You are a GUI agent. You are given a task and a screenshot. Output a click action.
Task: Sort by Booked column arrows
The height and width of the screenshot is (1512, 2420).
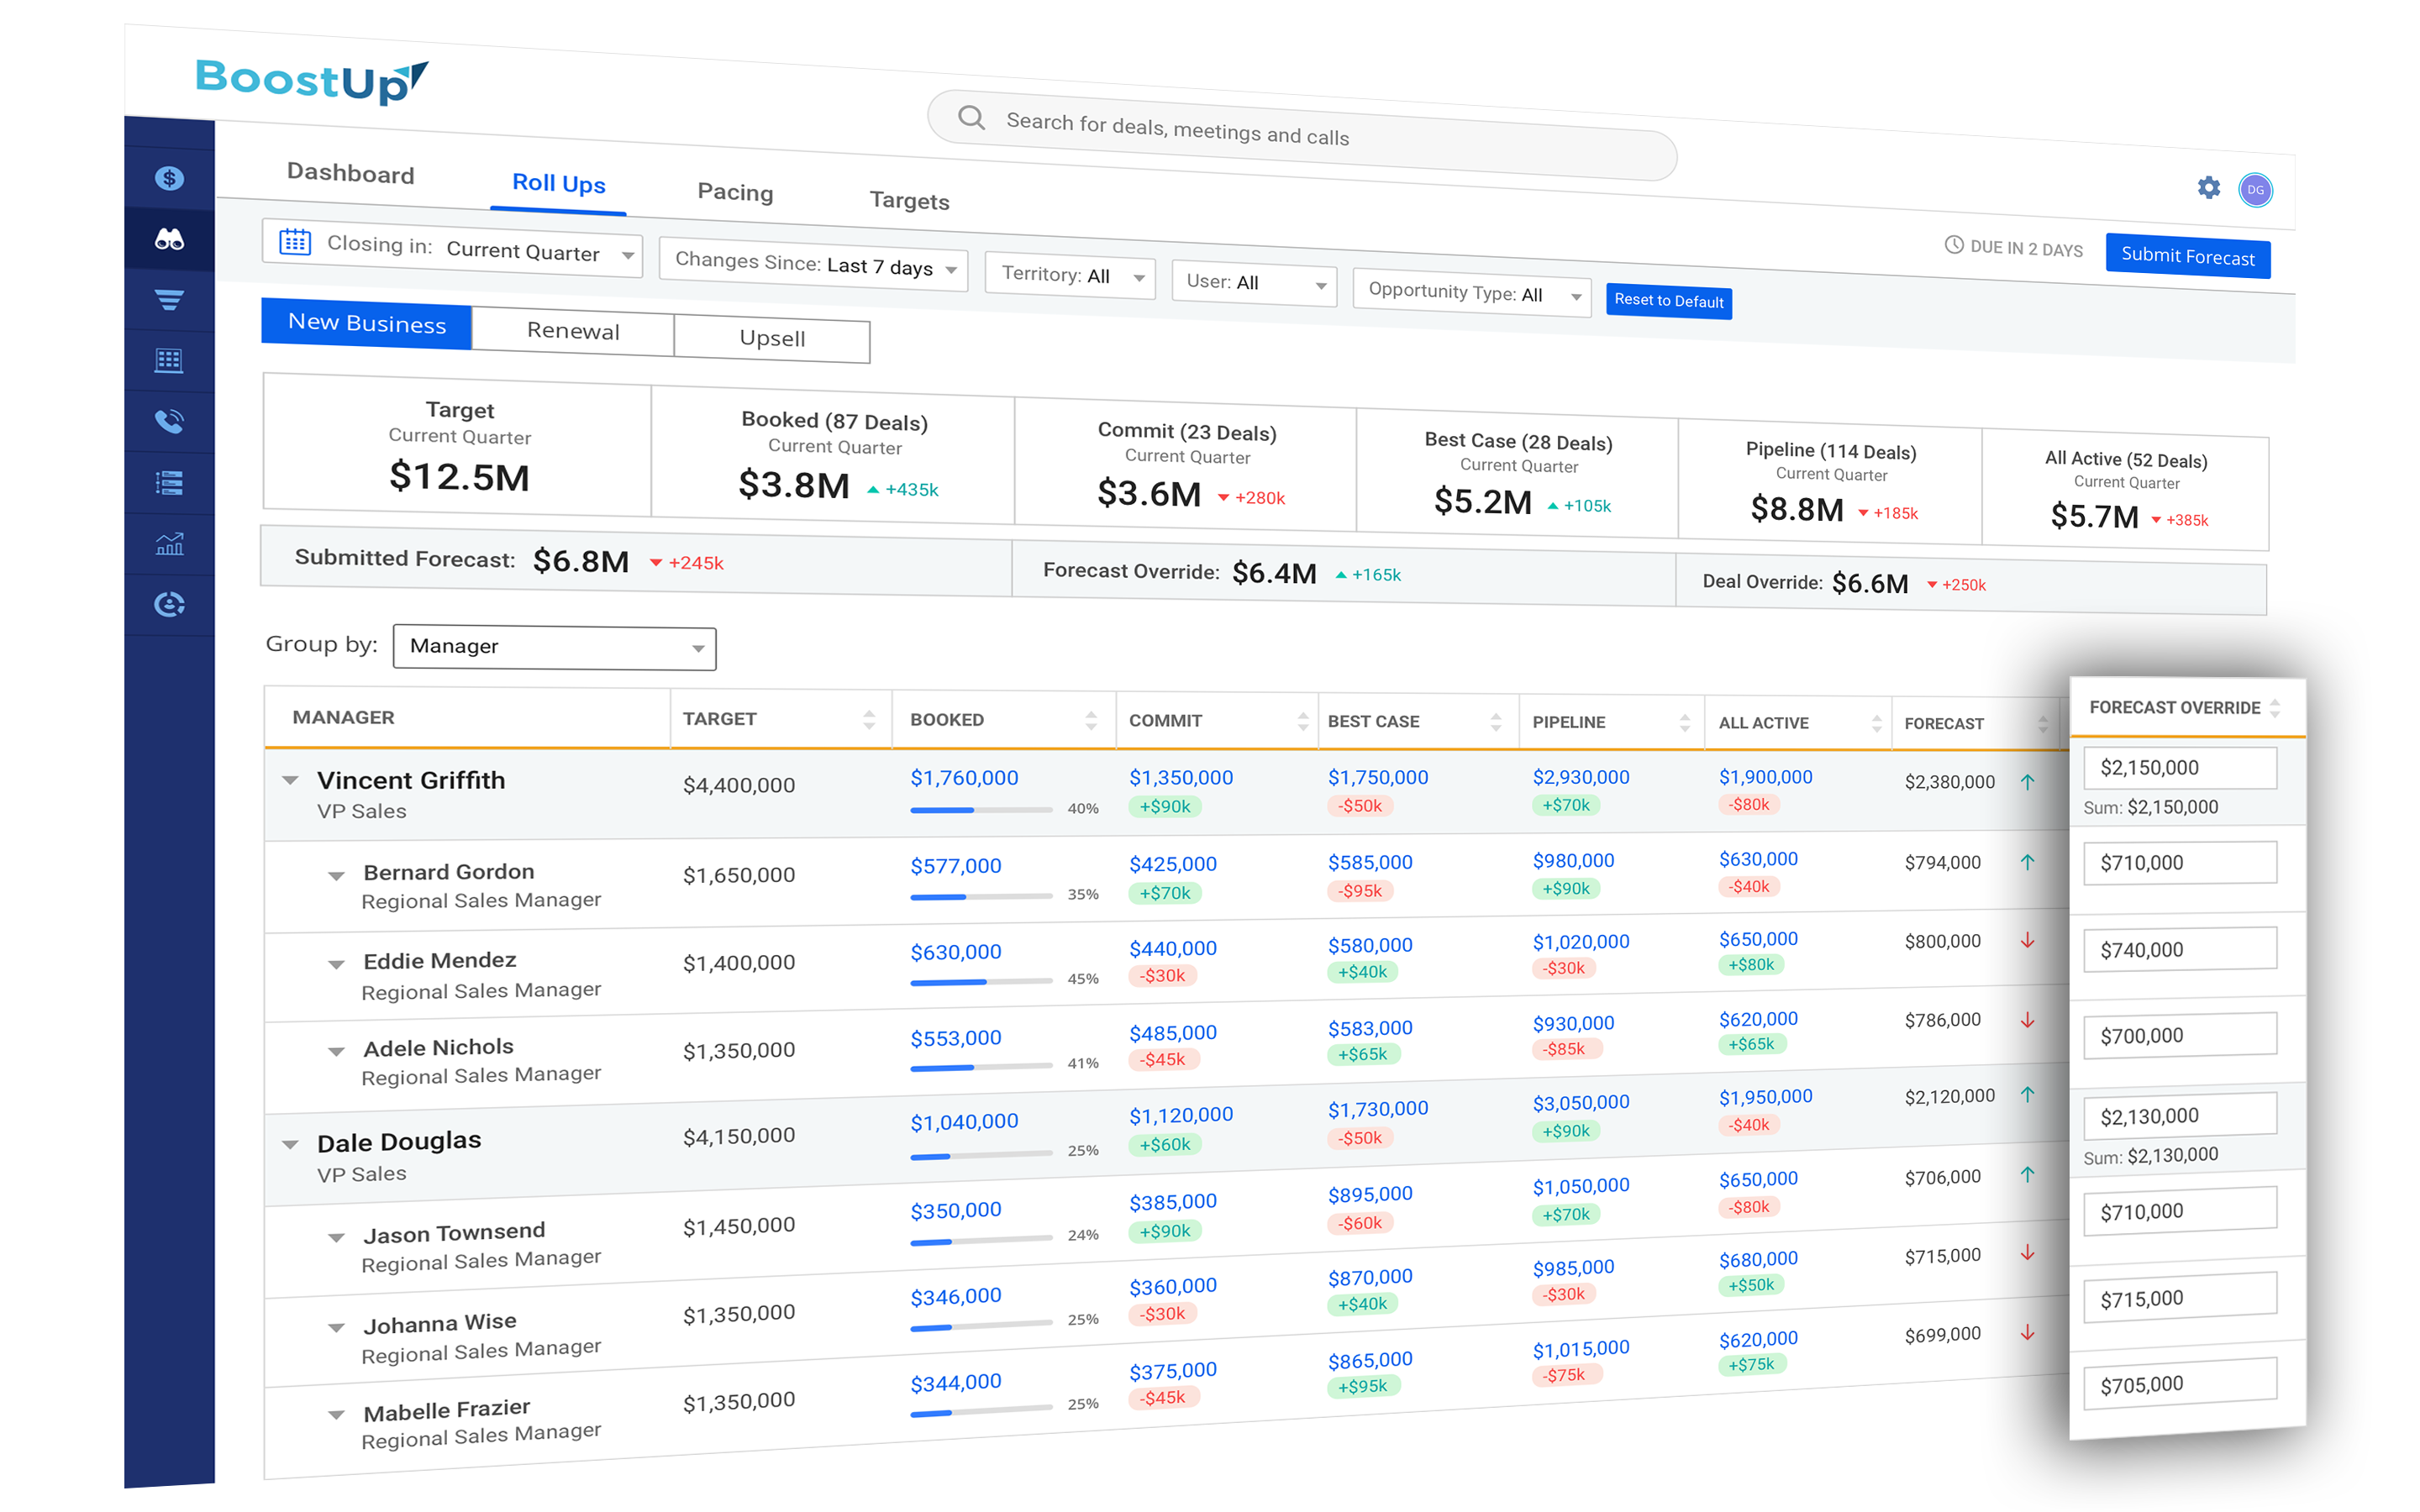1091,720
